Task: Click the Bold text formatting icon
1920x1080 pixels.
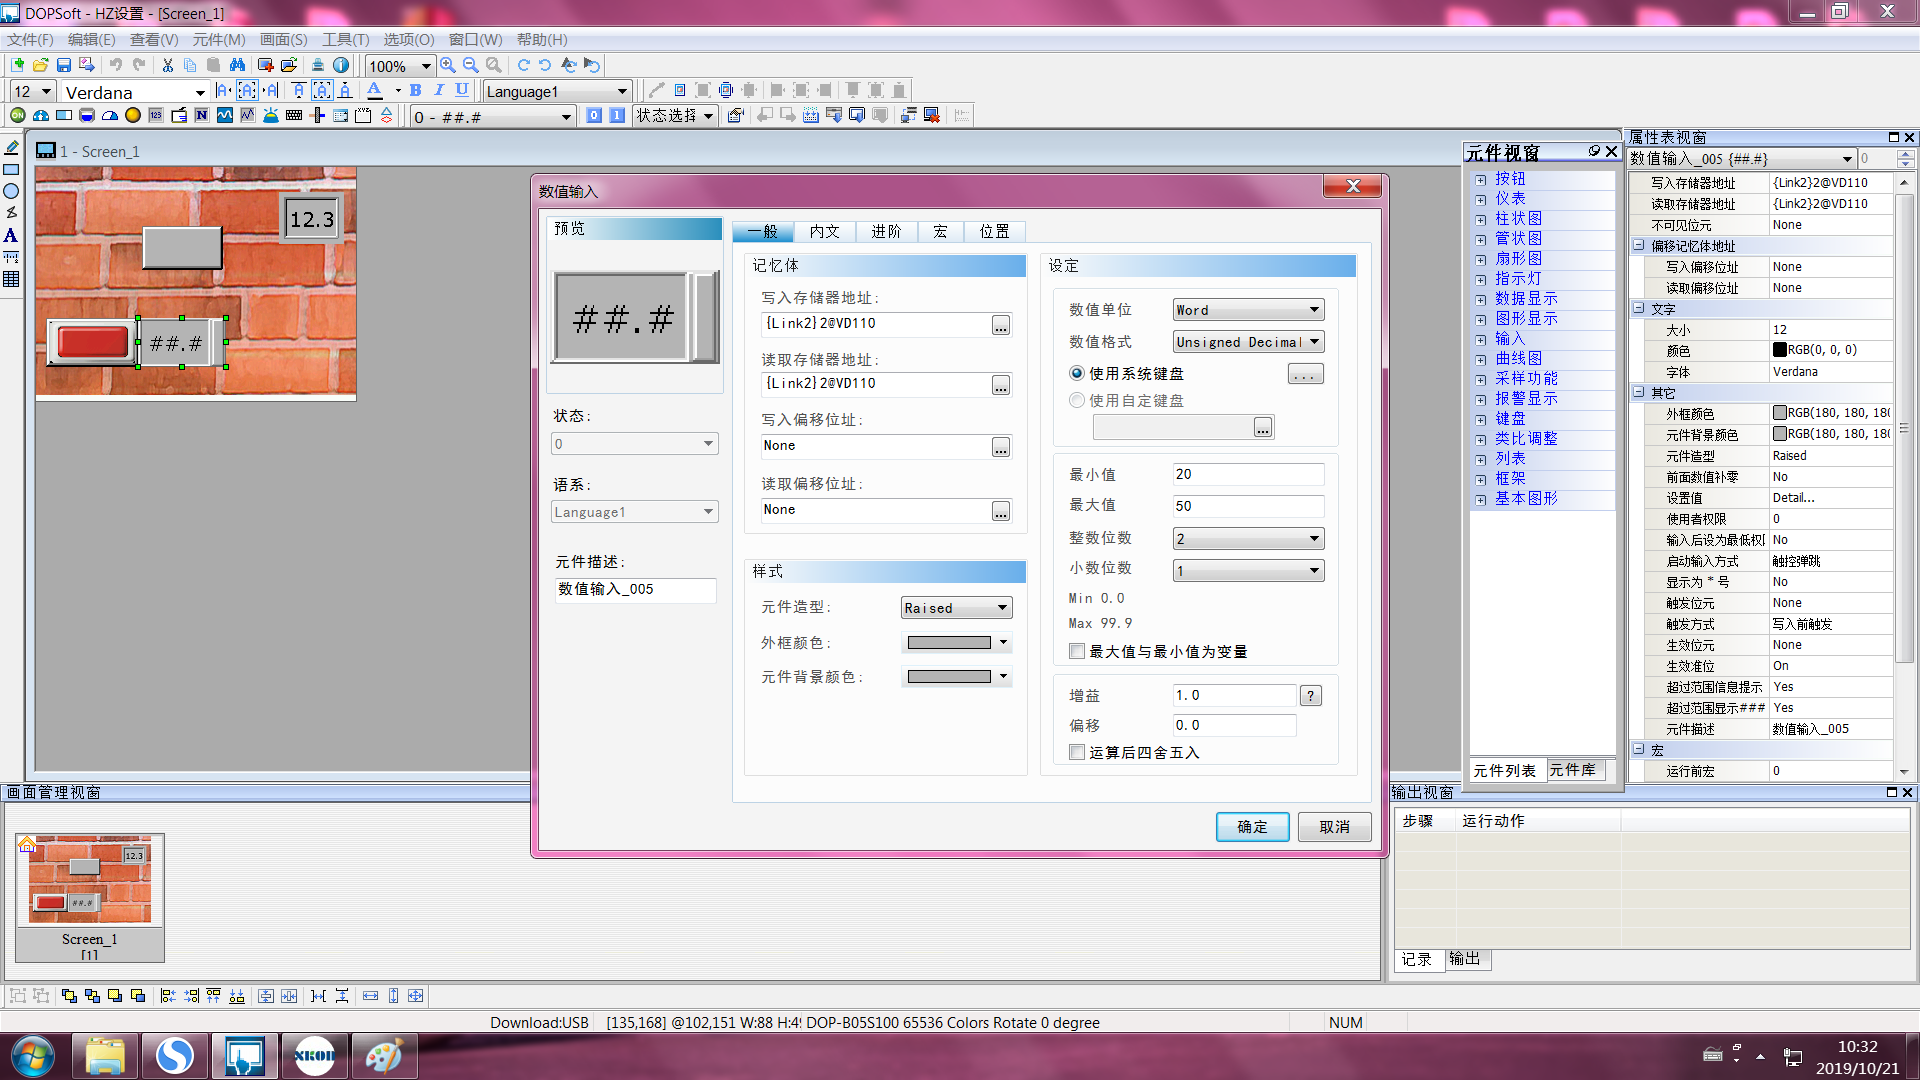Action: pos(416,90)
